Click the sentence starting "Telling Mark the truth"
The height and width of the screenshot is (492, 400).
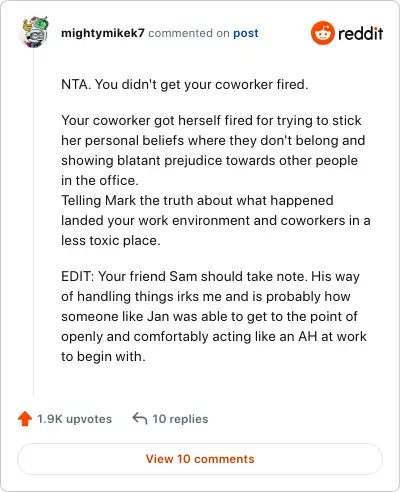[x=216, y=220]
